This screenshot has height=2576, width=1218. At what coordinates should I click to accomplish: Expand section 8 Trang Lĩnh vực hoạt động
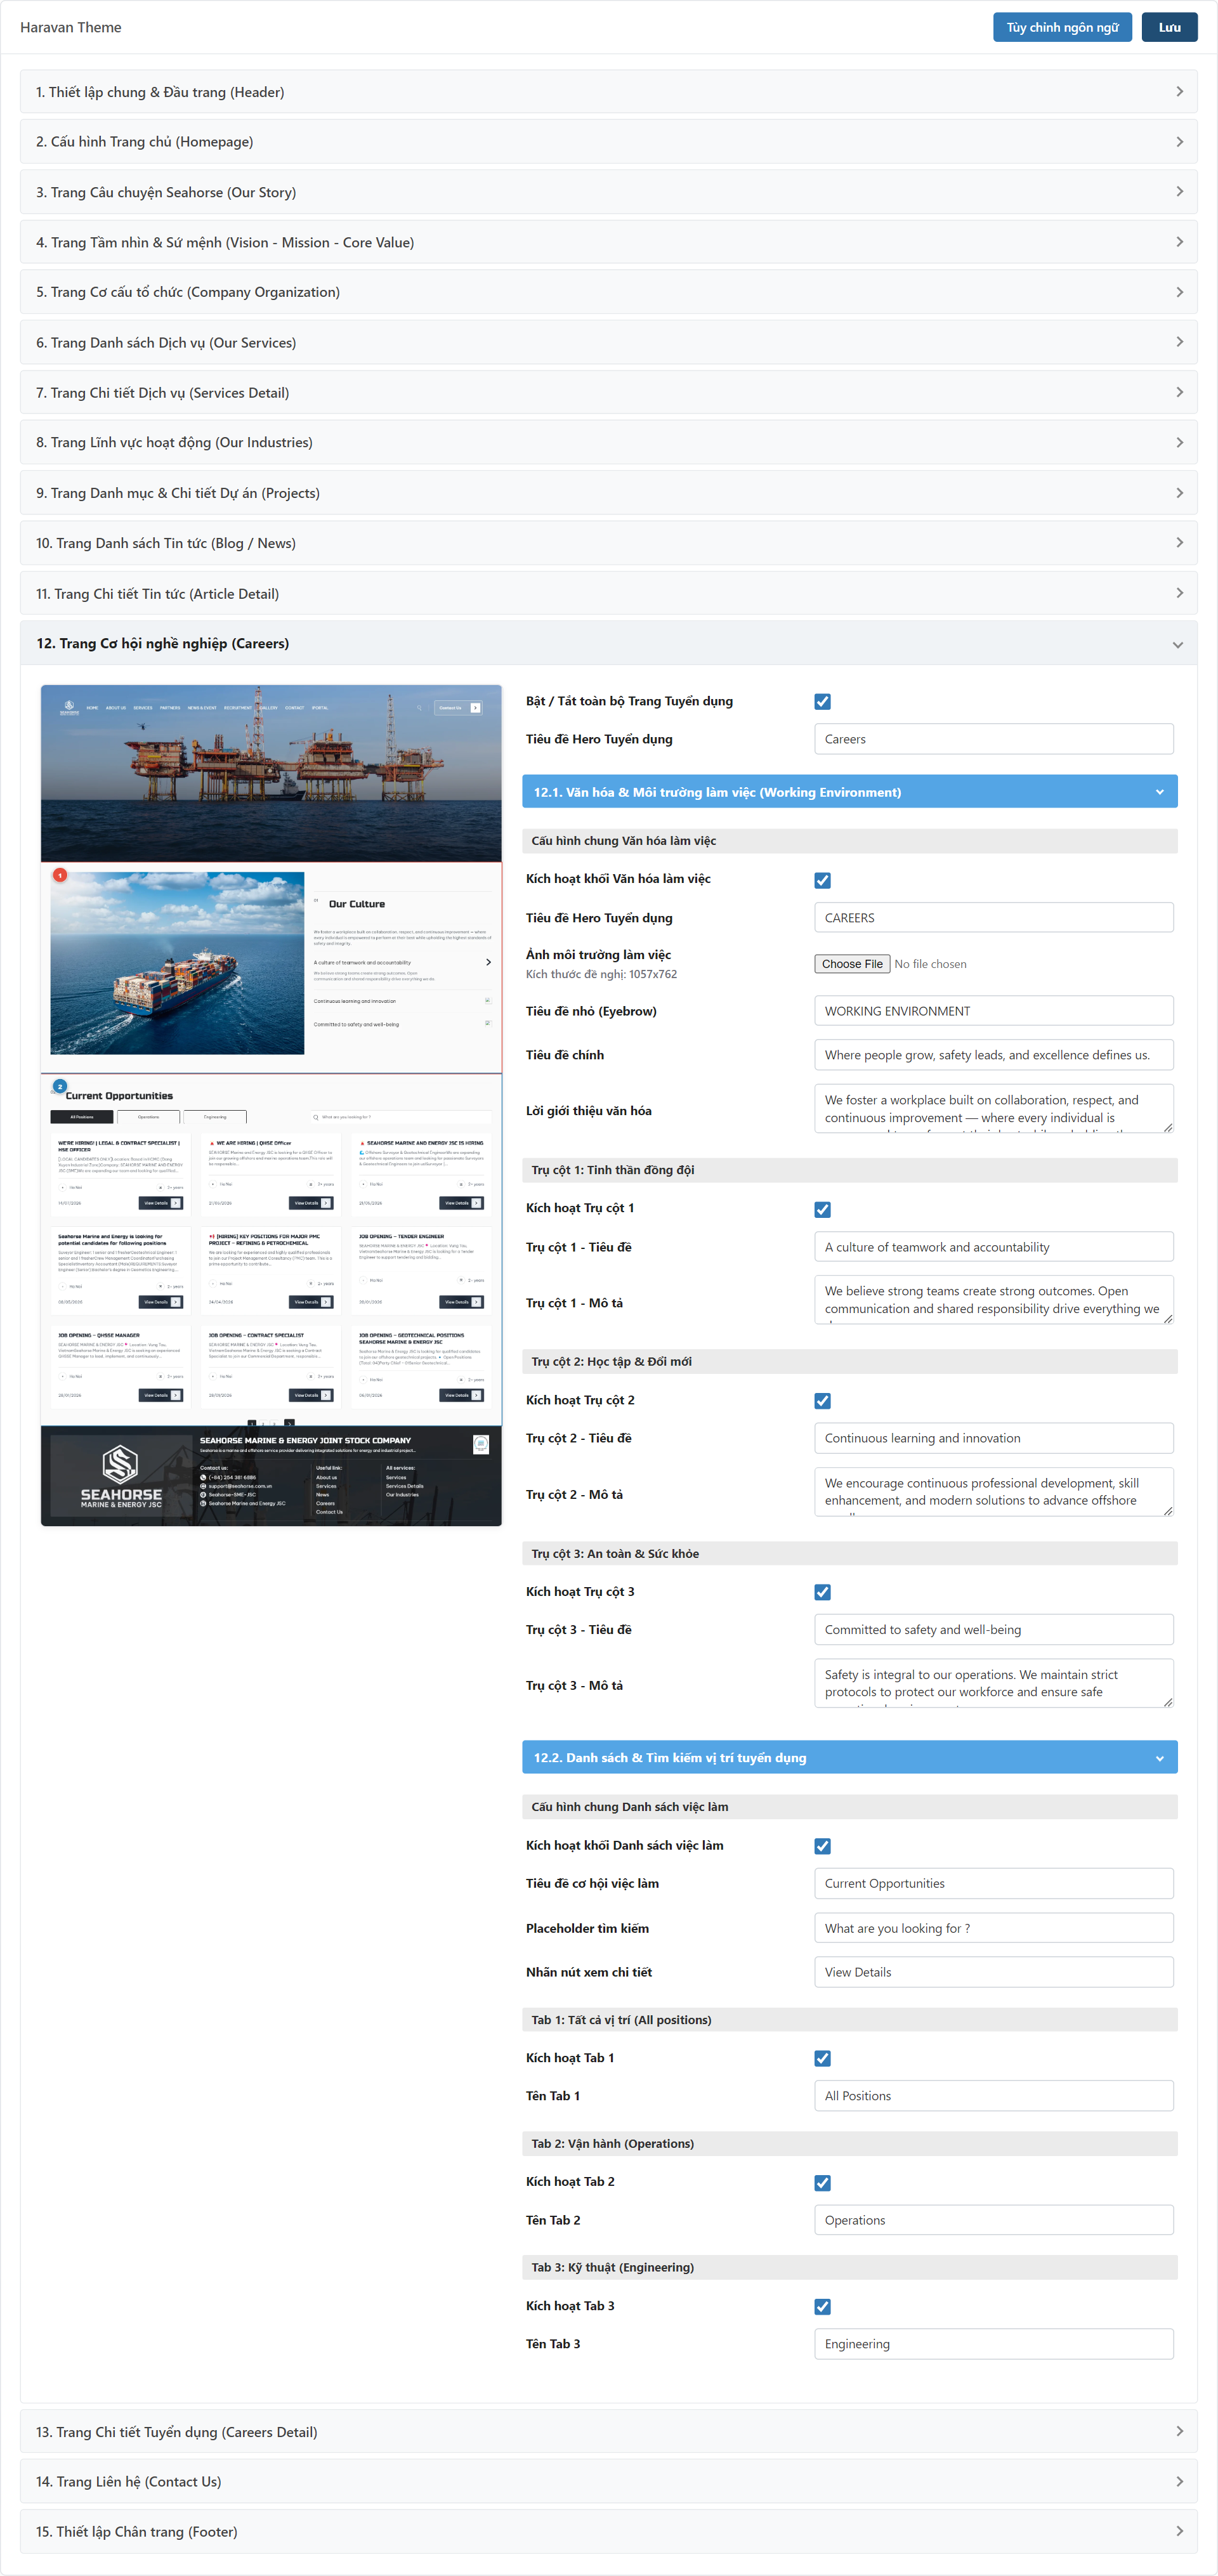(x=608, y=442)
